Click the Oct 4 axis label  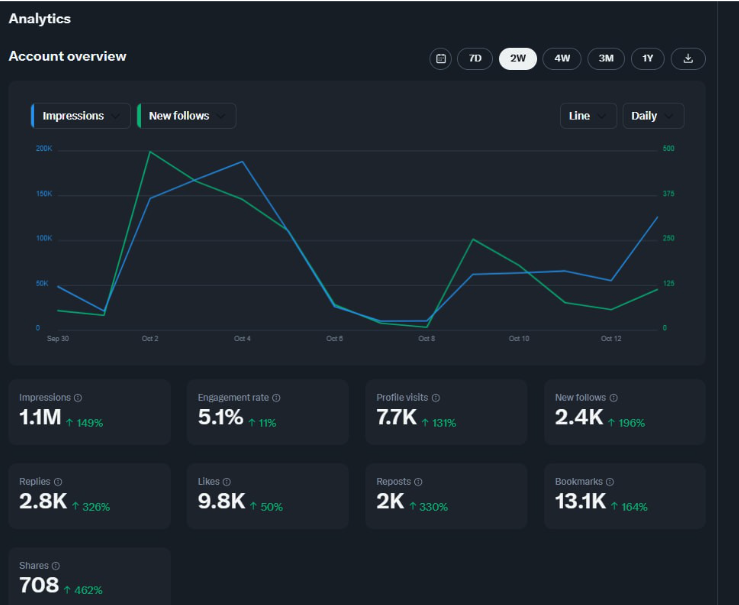click(242, 338)
